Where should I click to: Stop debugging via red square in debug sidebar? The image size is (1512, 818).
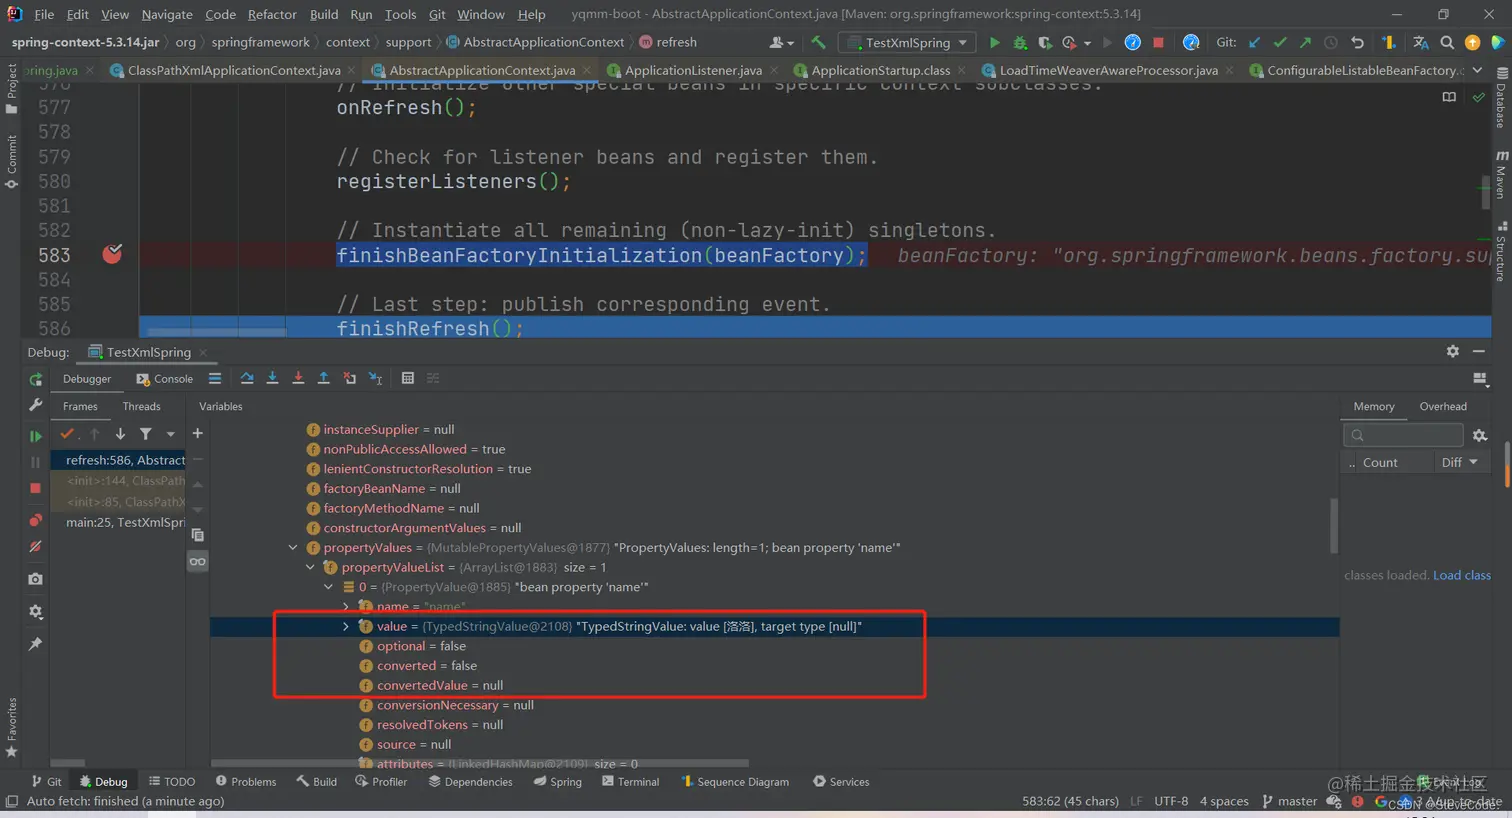click(35, 488)
